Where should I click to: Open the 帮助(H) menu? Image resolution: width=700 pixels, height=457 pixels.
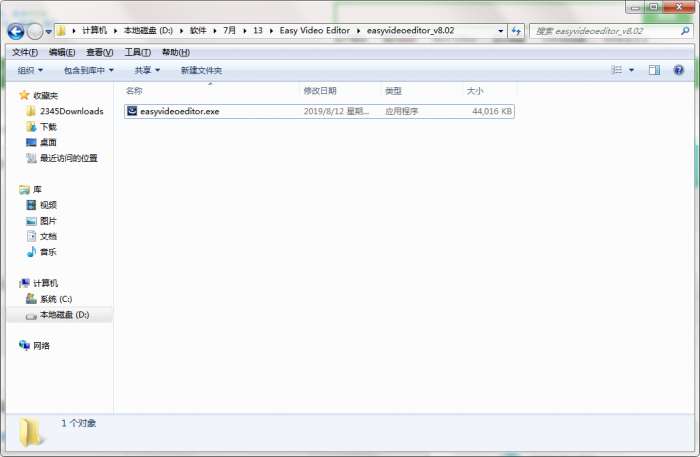coord(175,52)
